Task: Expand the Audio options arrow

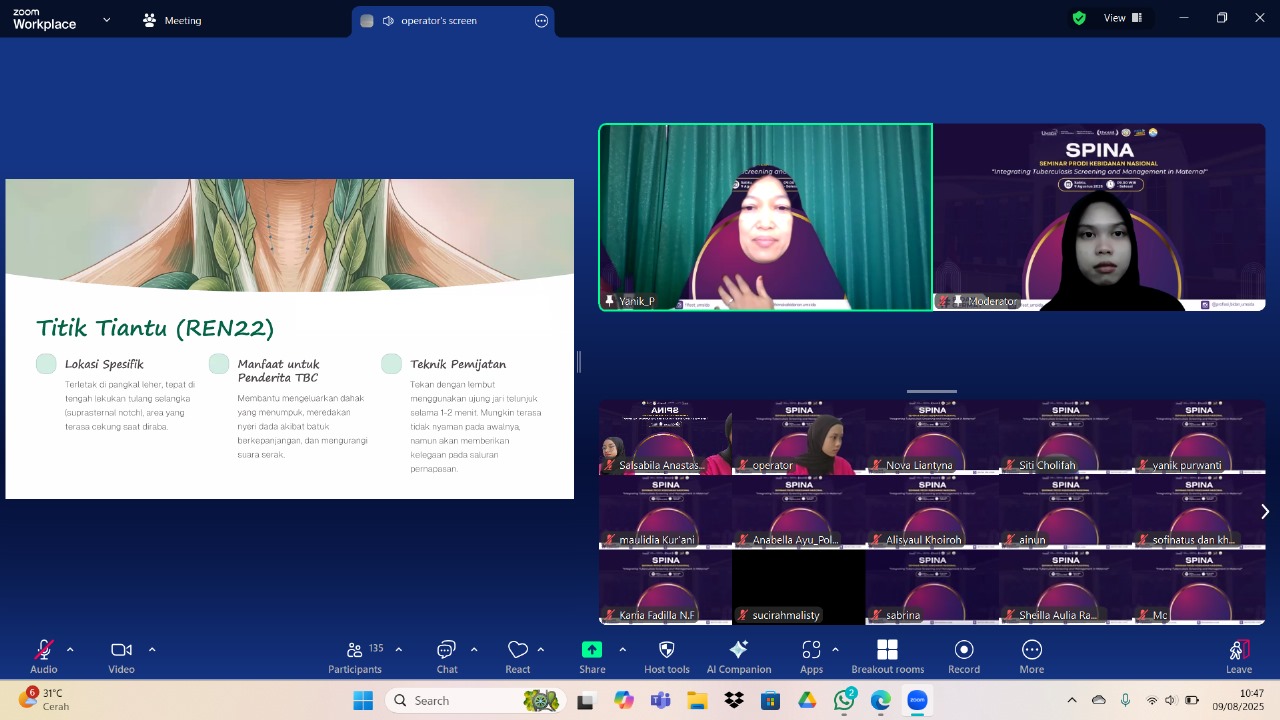Action: tap(70, 650)
